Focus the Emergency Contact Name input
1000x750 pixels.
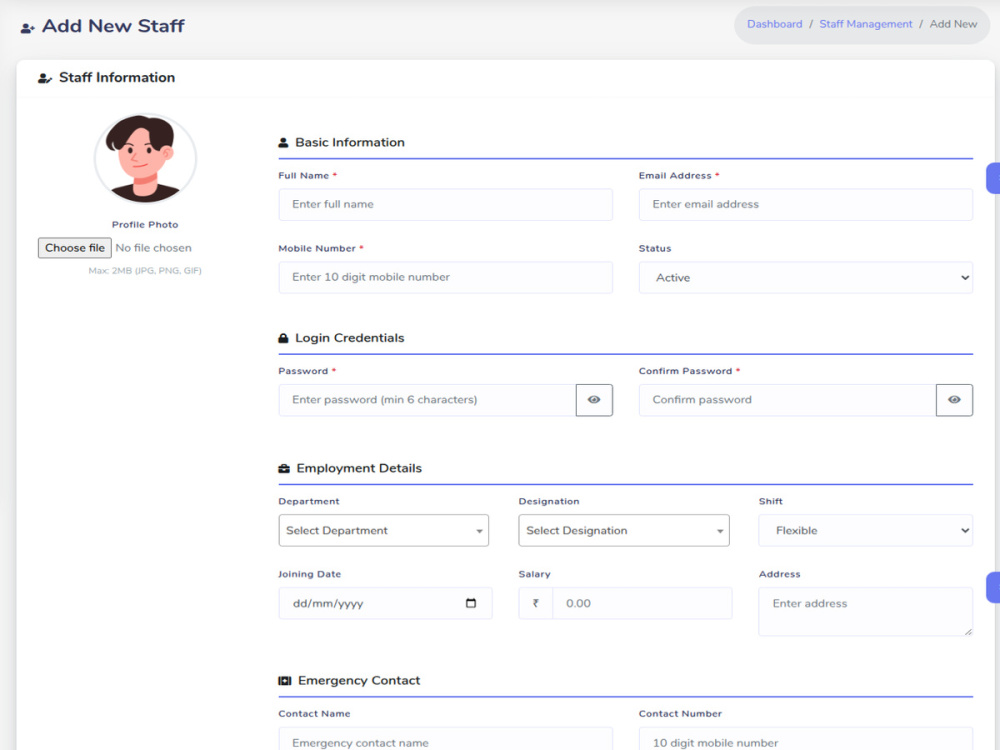tap(446, 740)
